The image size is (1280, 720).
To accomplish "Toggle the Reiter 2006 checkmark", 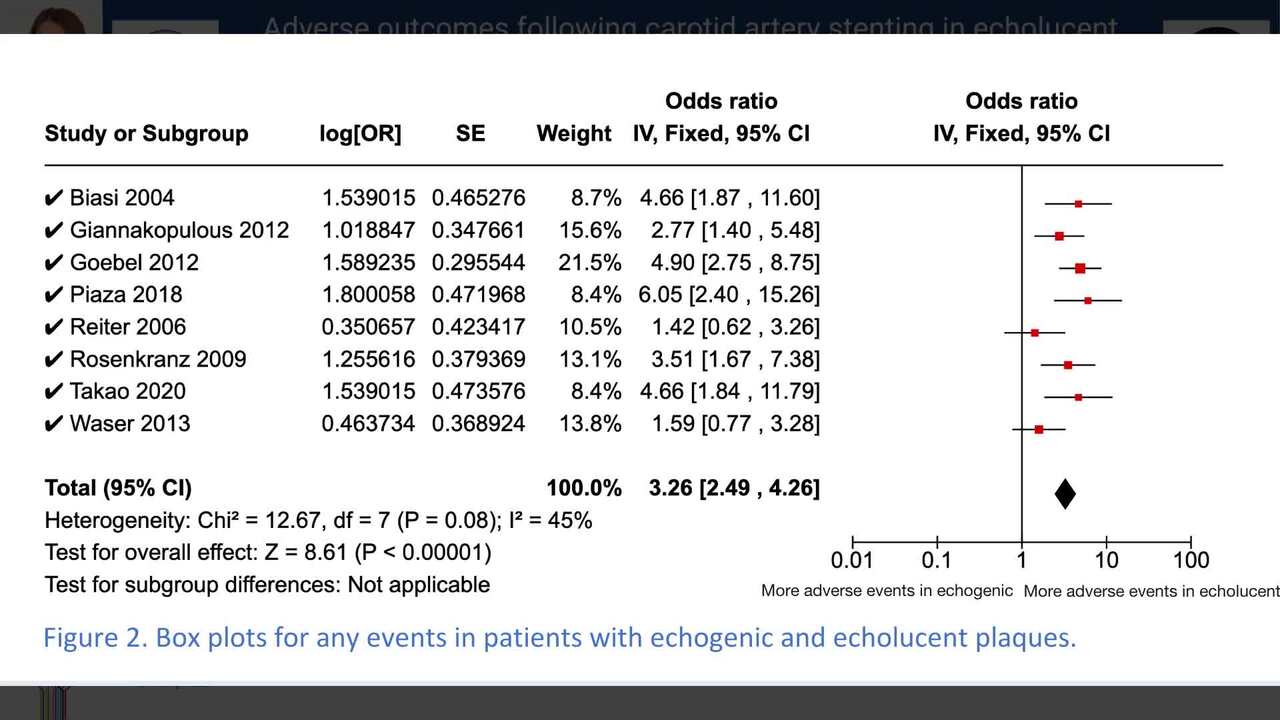I will point(54,327).
